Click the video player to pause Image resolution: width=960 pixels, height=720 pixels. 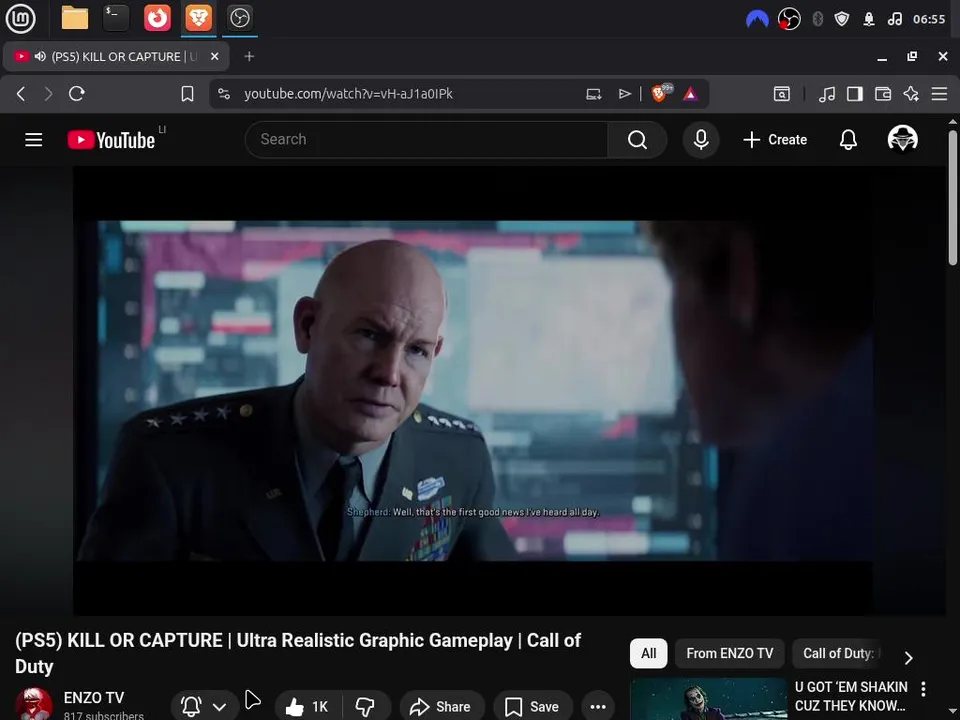coord(474,391)
